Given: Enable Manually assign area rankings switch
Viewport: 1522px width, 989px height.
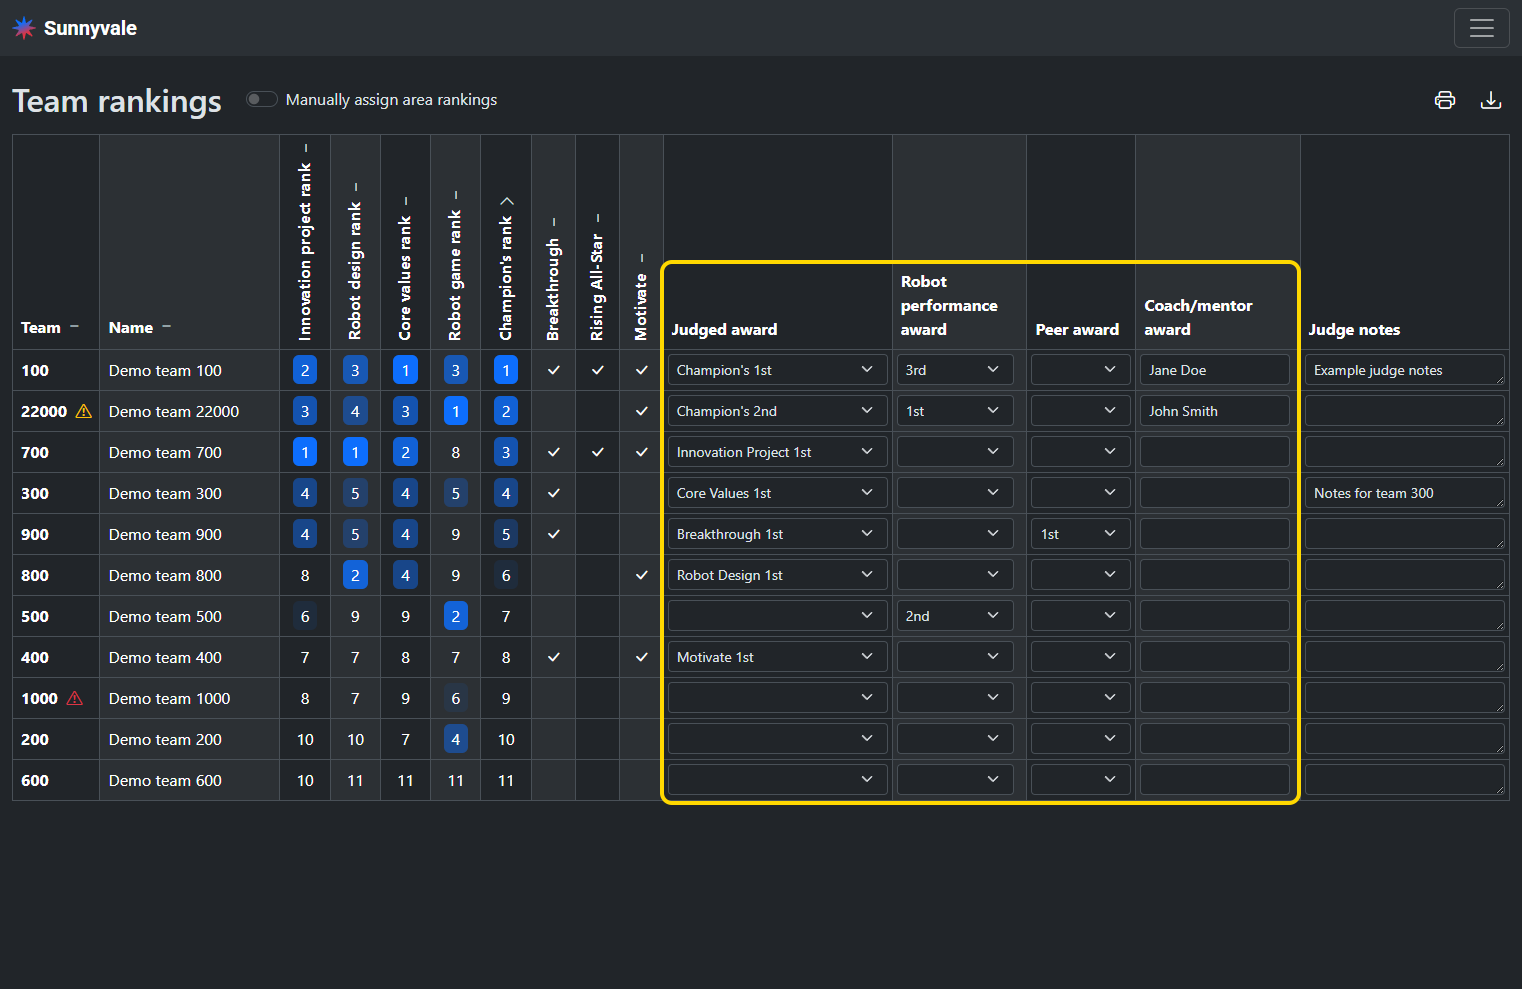Looking at the screenshot, I should 262,99.
